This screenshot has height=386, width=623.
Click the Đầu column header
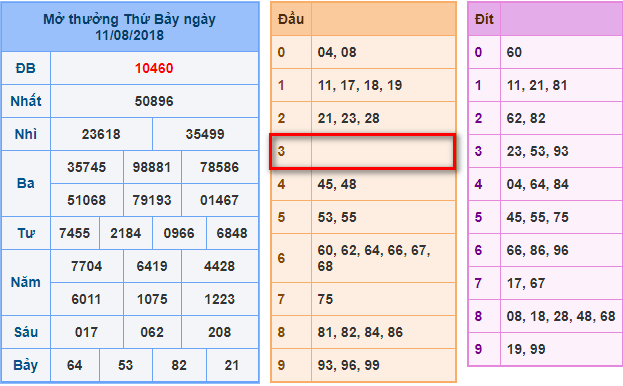pyautogui.click(x=291, y=19)
